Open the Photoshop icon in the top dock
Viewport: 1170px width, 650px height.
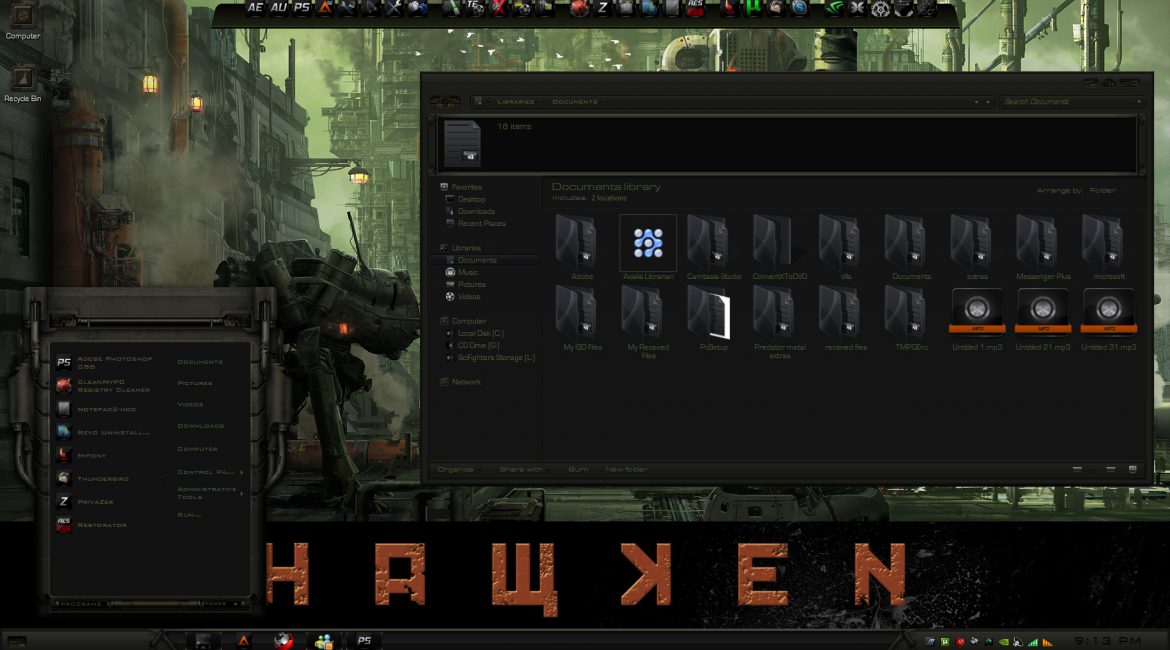tap(301, 8)
